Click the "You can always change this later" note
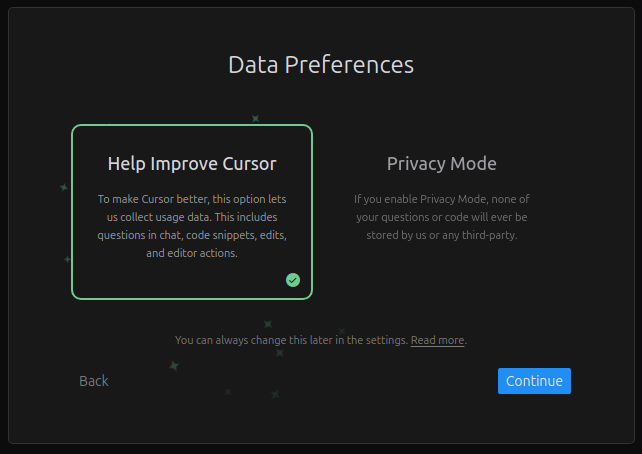 pos(292,340)
